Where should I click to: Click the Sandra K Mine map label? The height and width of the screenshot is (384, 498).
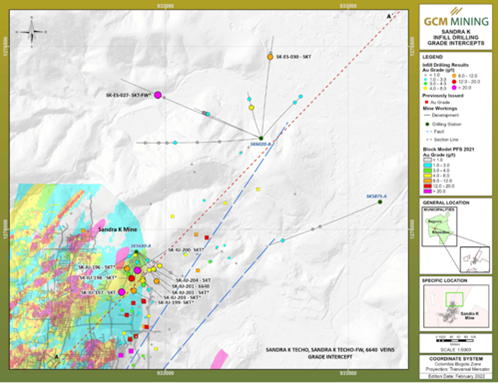pos(117,229)
